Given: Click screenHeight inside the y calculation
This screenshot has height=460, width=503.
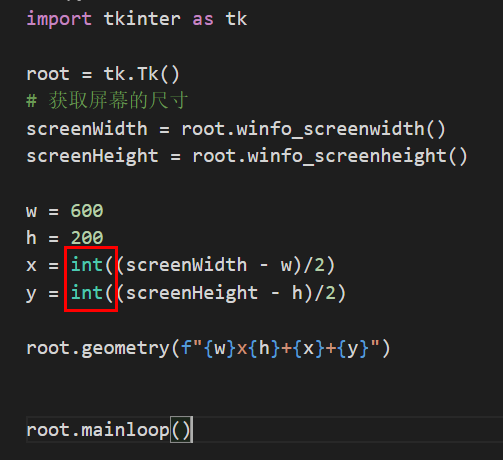Looking at the screenshot, I should pos(192,293).
